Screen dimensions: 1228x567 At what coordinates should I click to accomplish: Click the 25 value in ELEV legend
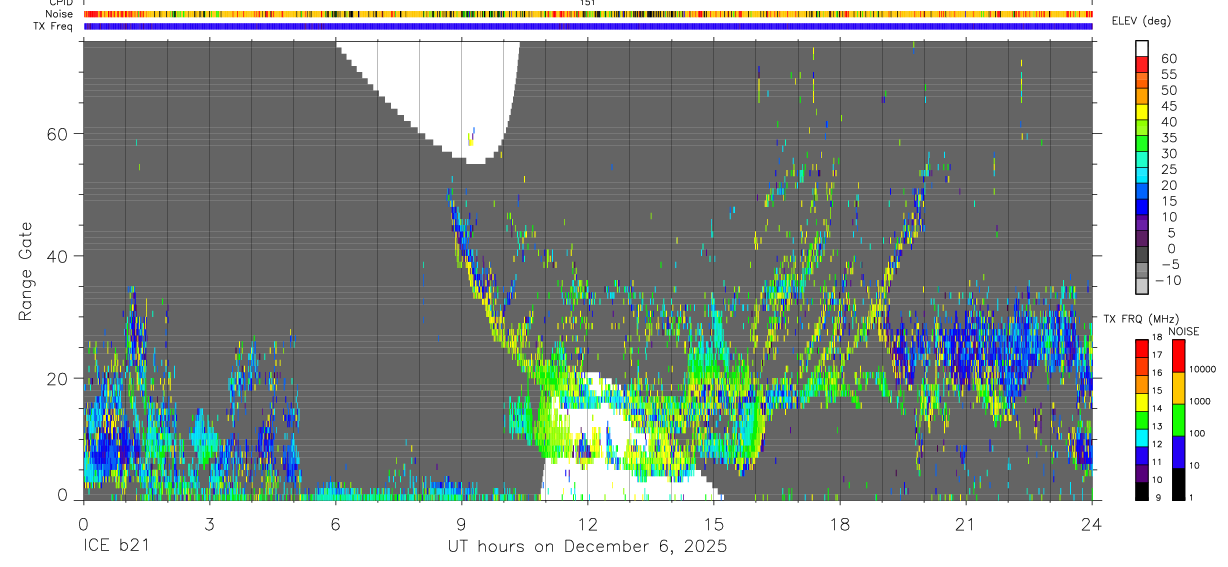(1167, 169)
